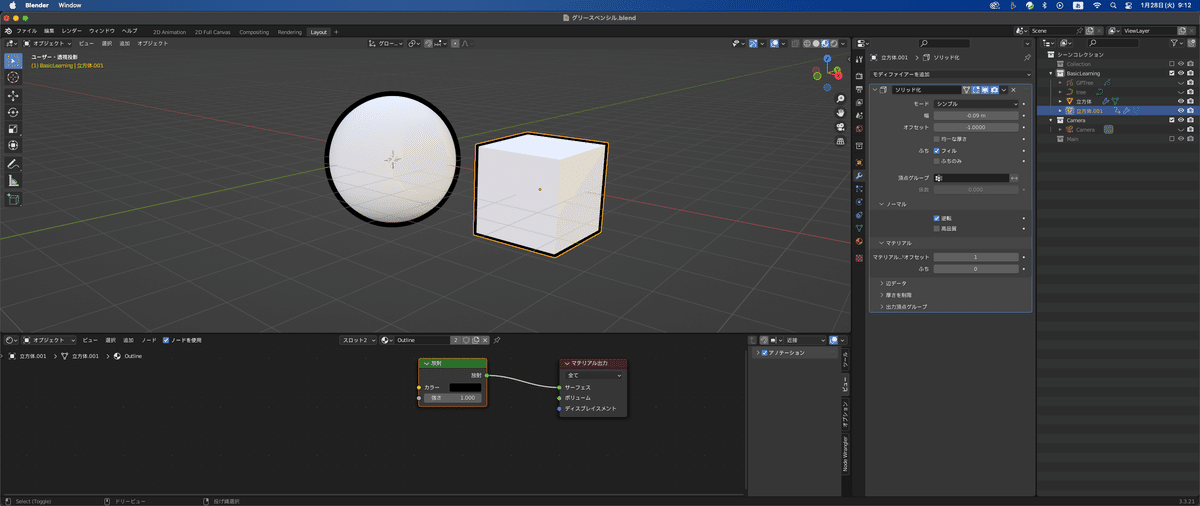Switch to the Rendering workspace tab
Image resolution: width=1200 pixels, height=506 pixels.
[x=290, y=32]
